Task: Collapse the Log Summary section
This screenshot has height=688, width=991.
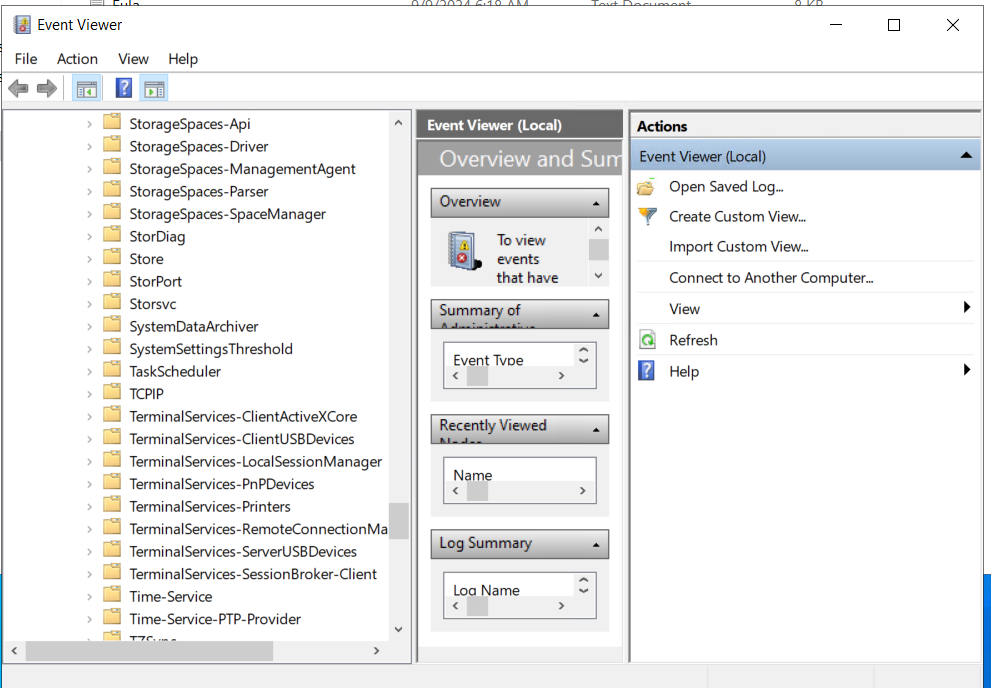Action: click(x=596, y=545)
